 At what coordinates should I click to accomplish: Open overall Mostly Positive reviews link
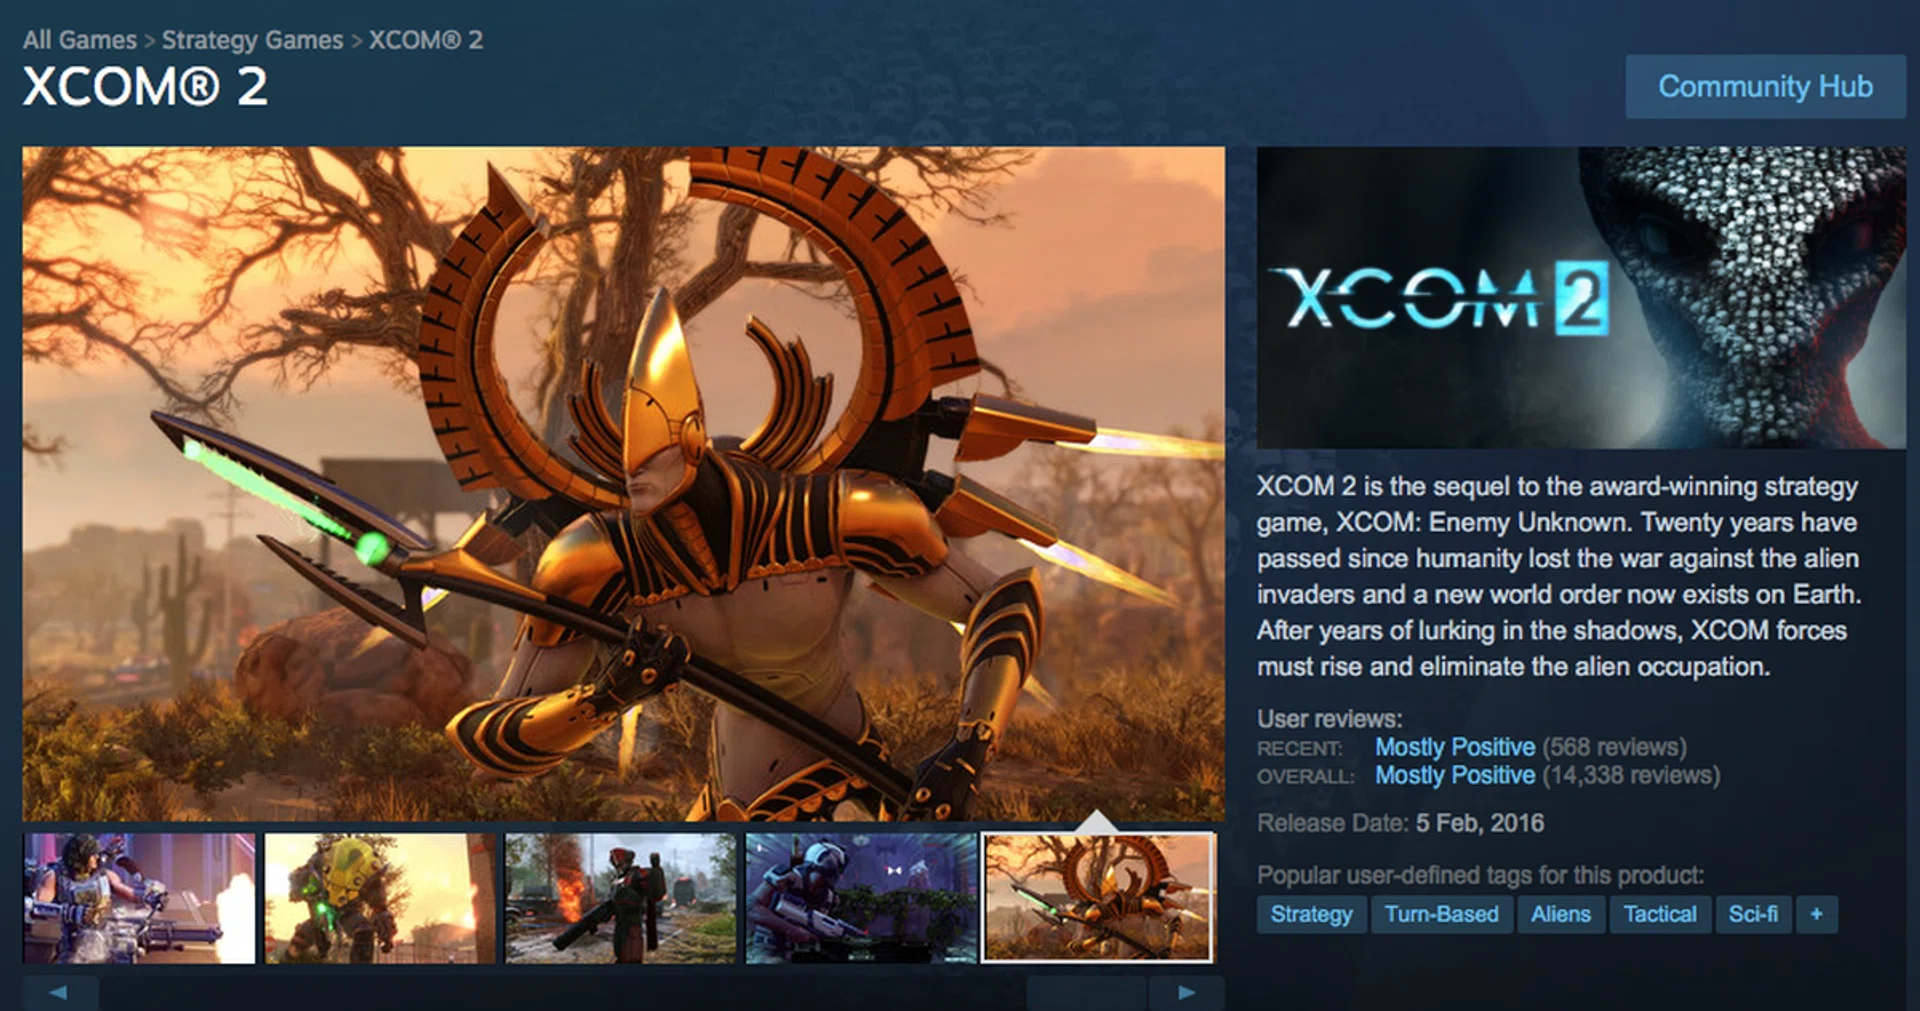point(1454,775)
